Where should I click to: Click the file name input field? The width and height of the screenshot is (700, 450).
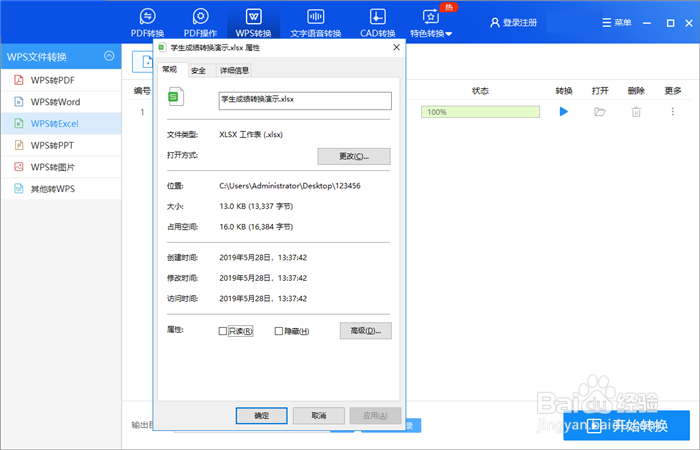click(305, 100)
